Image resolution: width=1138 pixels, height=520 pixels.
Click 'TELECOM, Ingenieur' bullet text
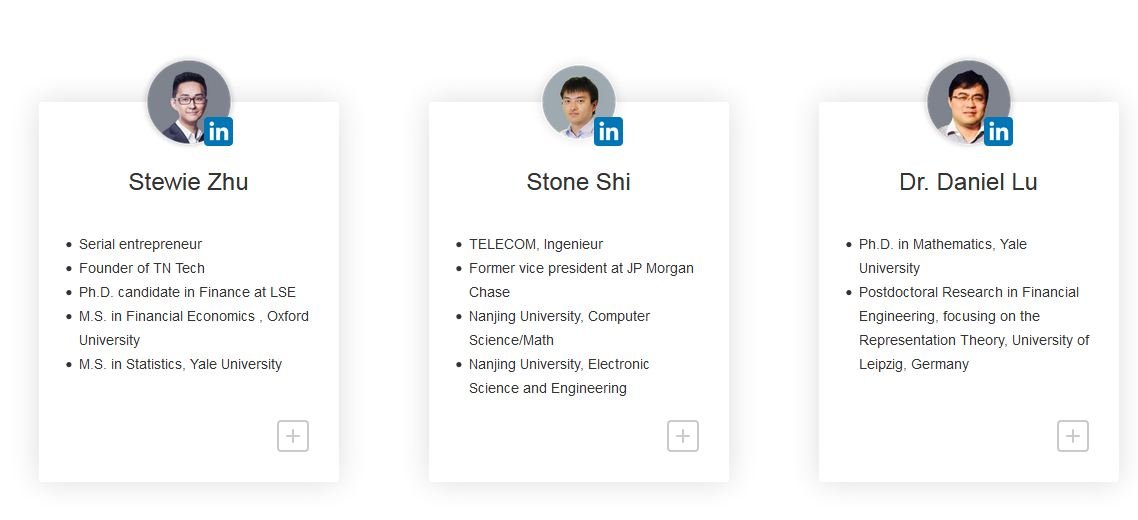[x=536, y=244]
